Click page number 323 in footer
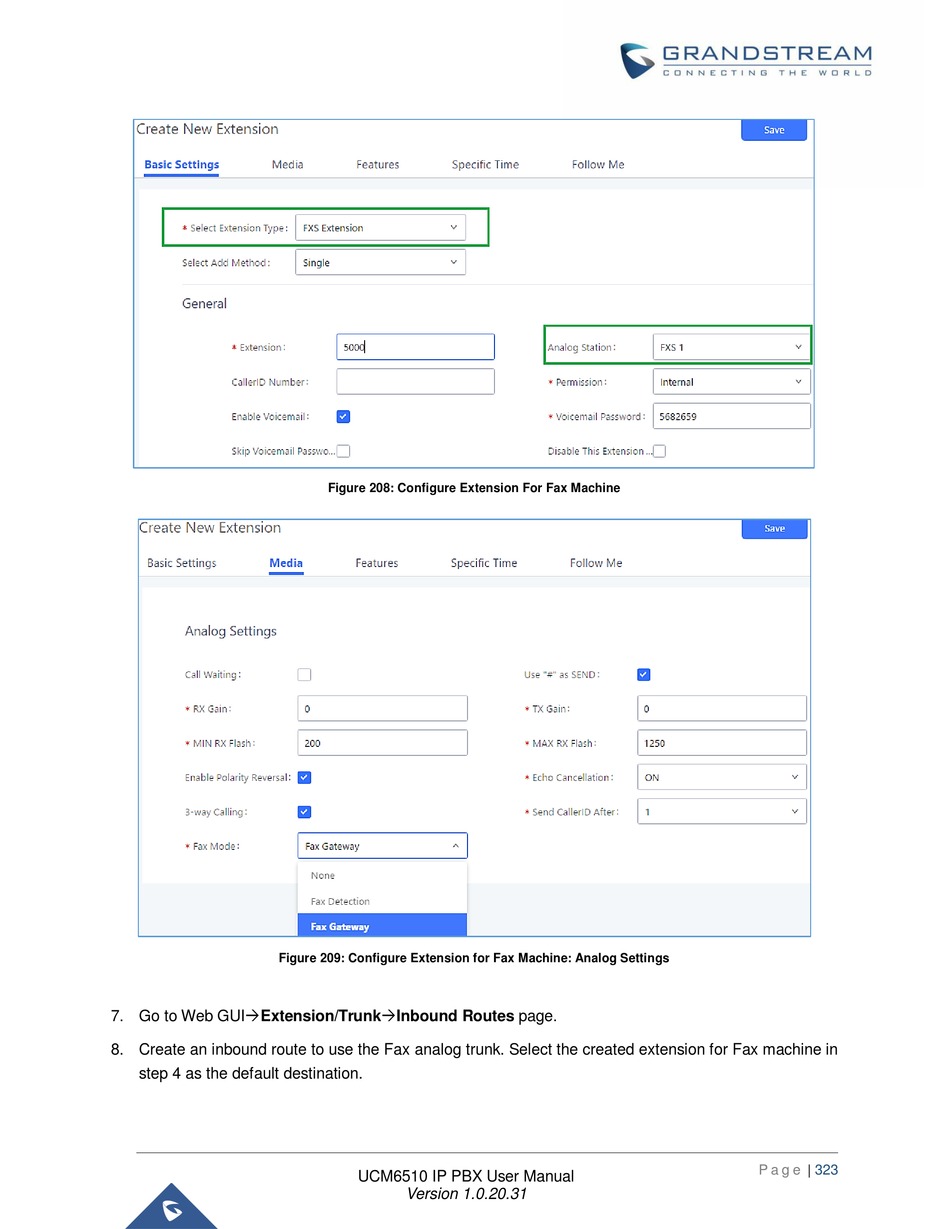The width and height of the screenshot is (950, 1229). [x=825, y=1170]
